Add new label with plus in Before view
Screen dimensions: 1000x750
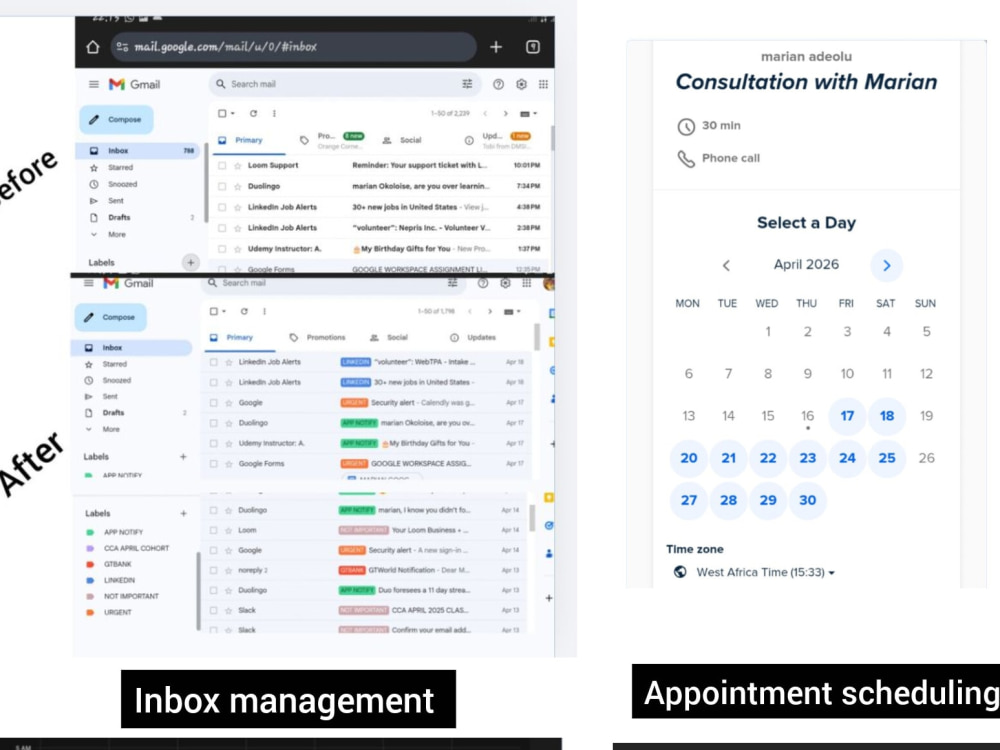(190, 263)
